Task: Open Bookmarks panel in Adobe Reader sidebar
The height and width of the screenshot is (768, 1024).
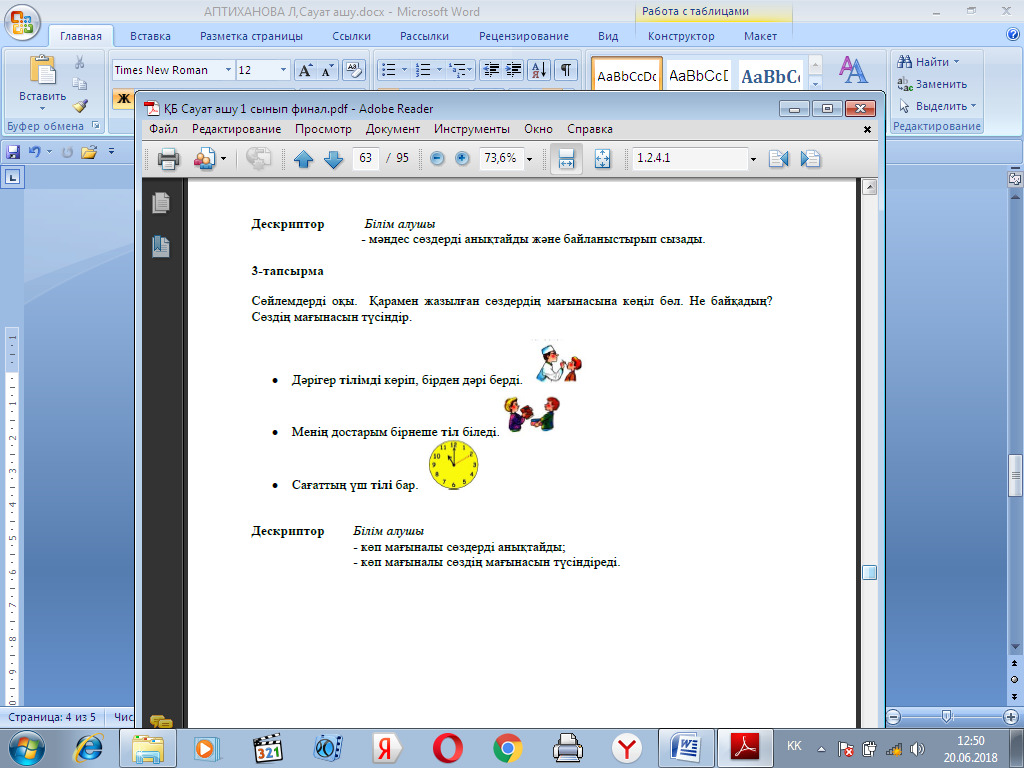Action: click(x=161, y=246)
